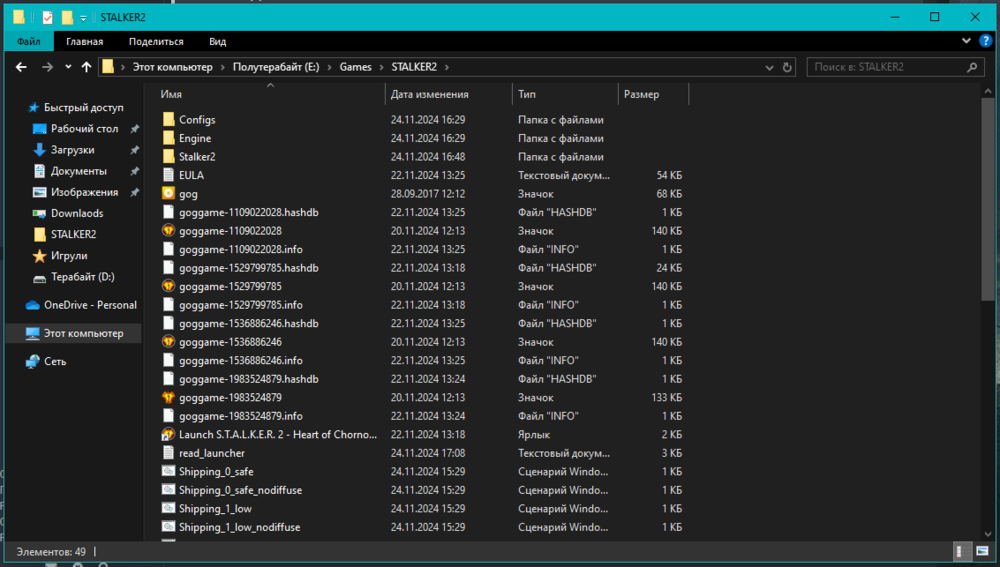Select the Launch S.T.A.L.K.E.R. 2 shortcut

(277, 435)
